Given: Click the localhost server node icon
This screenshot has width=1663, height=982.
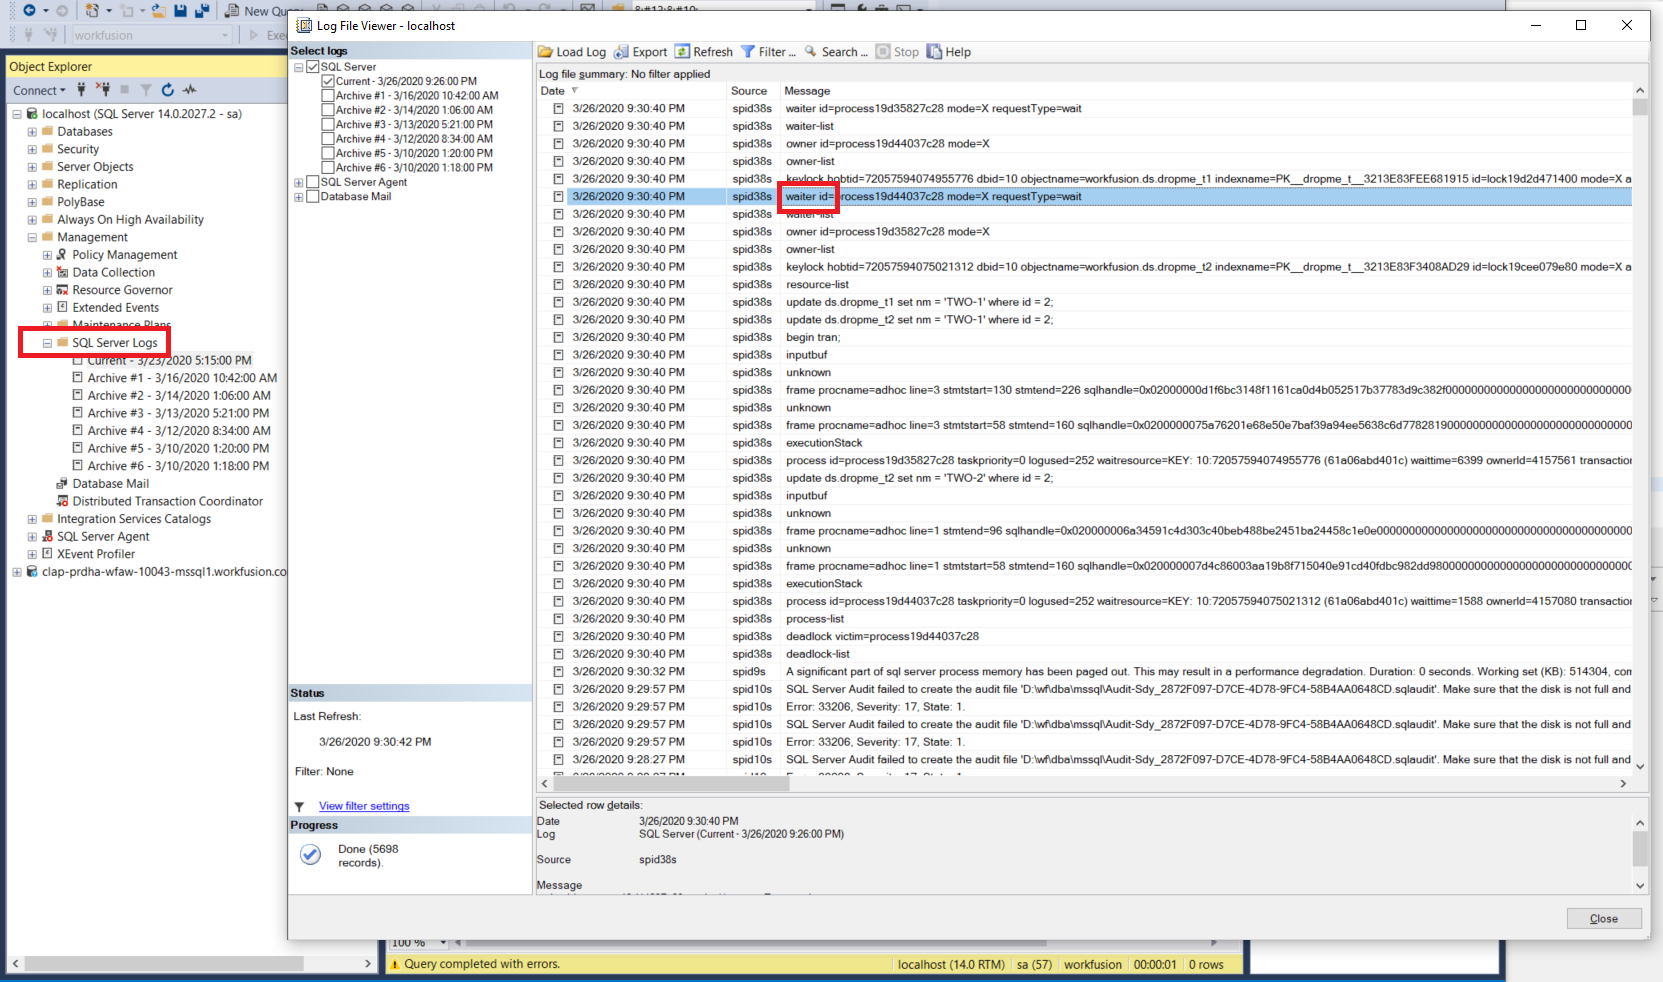Looking at the screenshot, I should [32, 114].
